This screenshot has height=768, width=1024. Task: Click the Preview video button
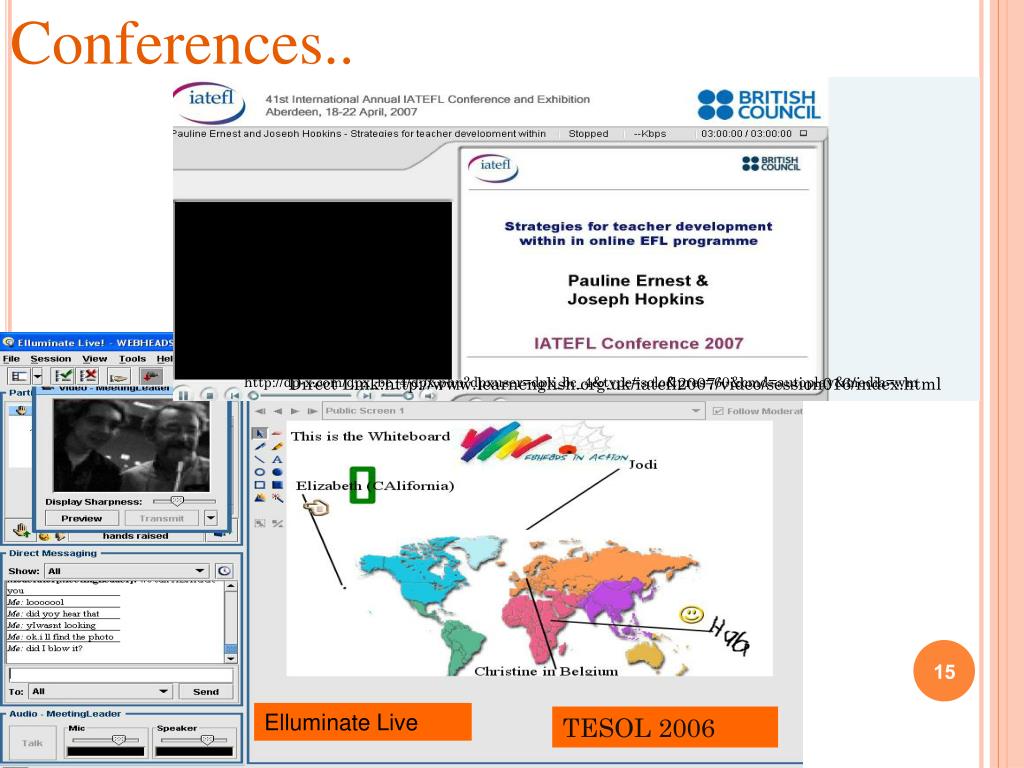(82, 518)
